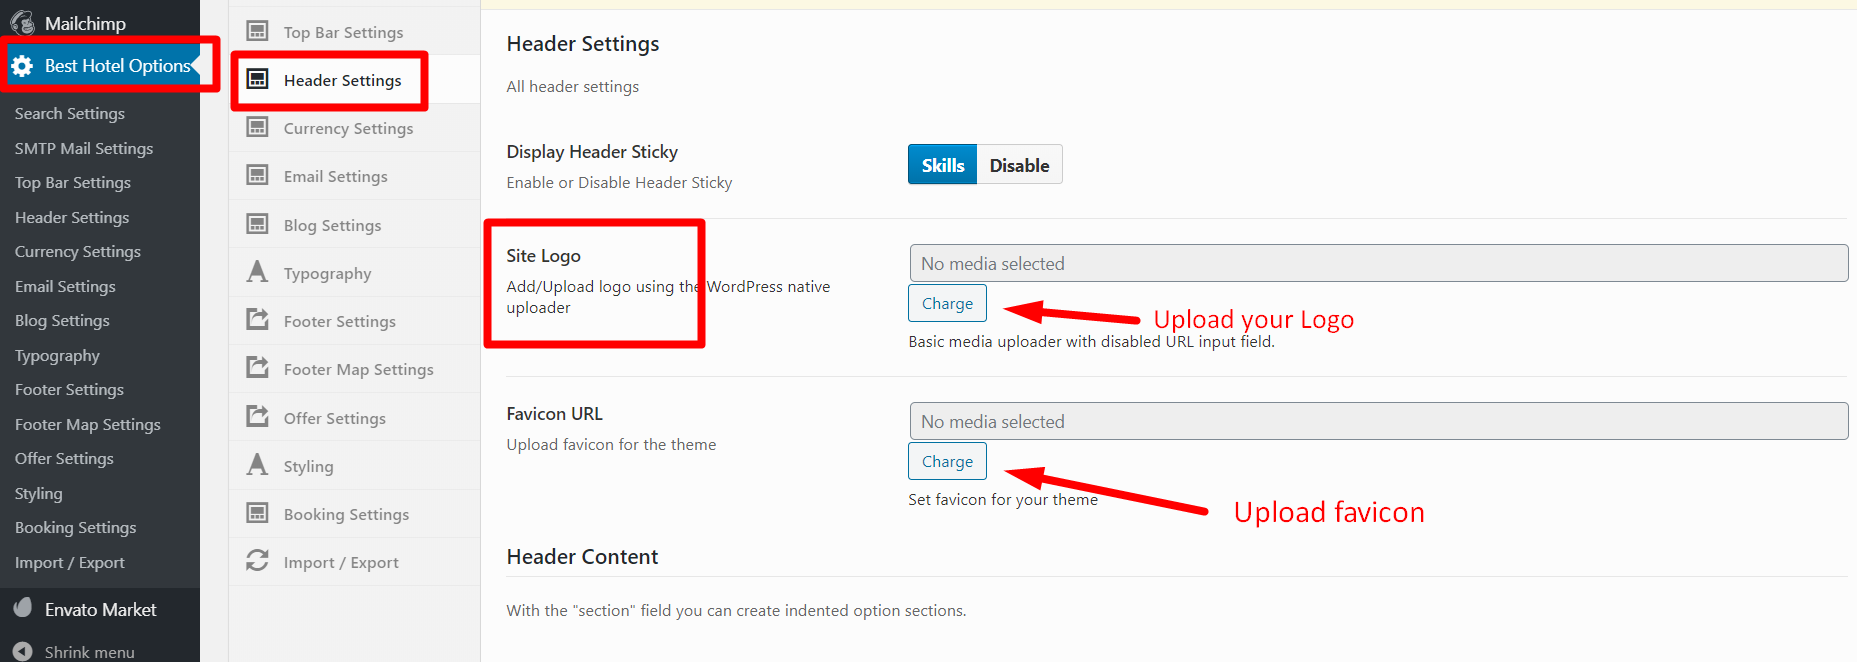The height and width of the screenshot is (662, 1857).
Task: Go to Search Settings in left sidebar
Action: point(70,113)
